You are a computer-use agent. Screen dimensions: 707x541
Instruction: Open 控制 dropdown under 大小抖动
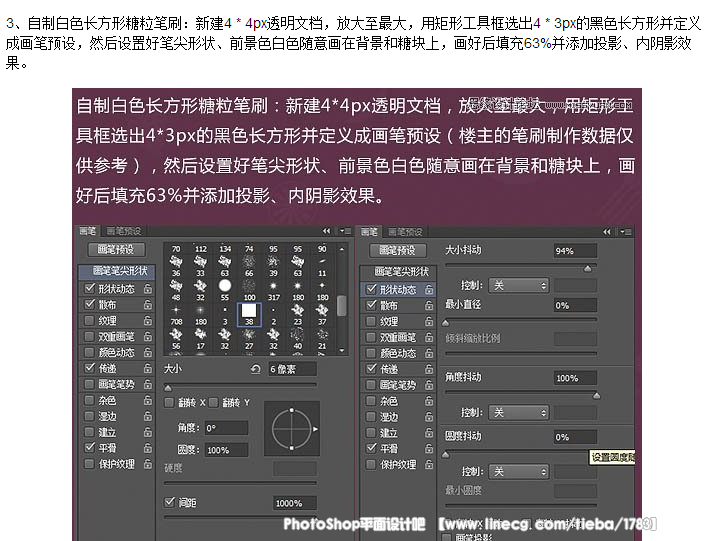(519, 285)
